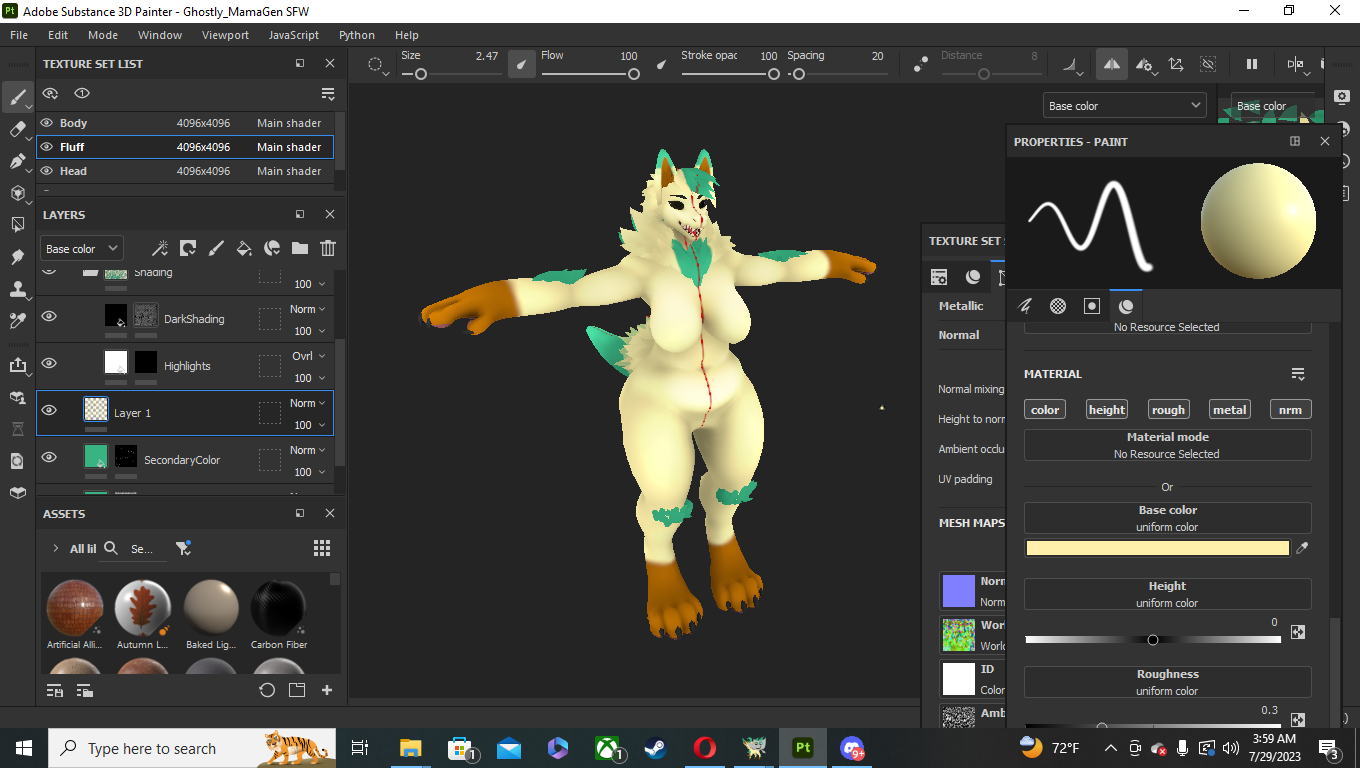Click the Material mode resource button

[x=1167, y=445]
